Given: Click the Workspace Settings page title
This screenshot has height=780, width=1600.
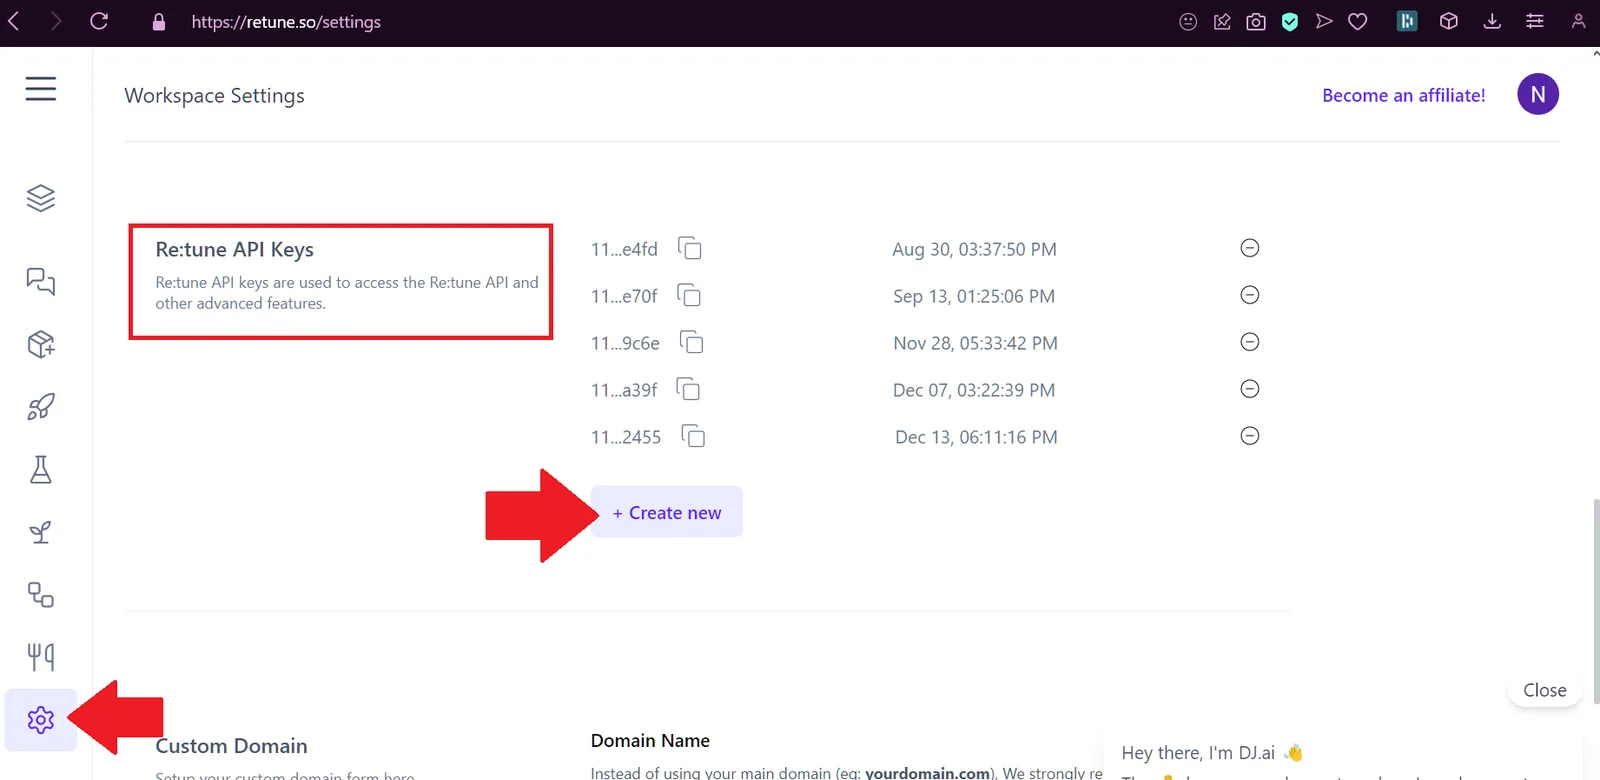Looking at the screenshot, I should [x=214, y=96].
